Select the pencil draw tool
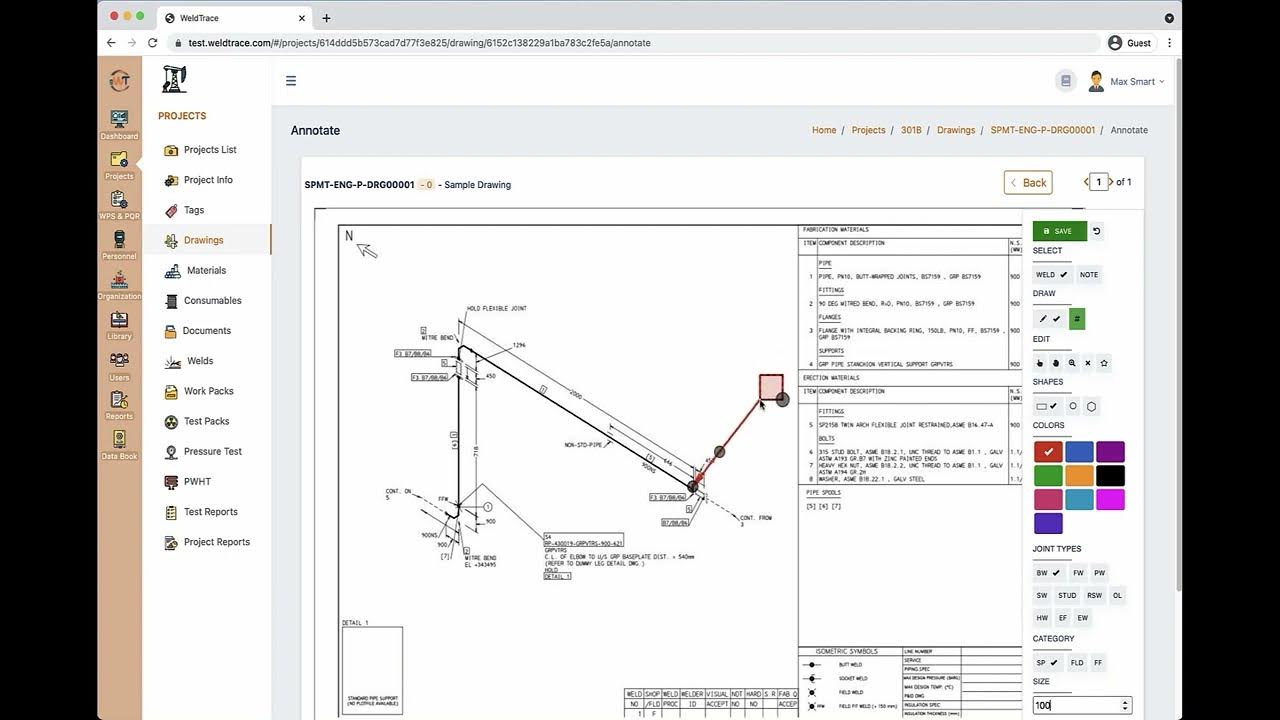Viewport: 1280px width, 720px height. tap(1049, 319)
